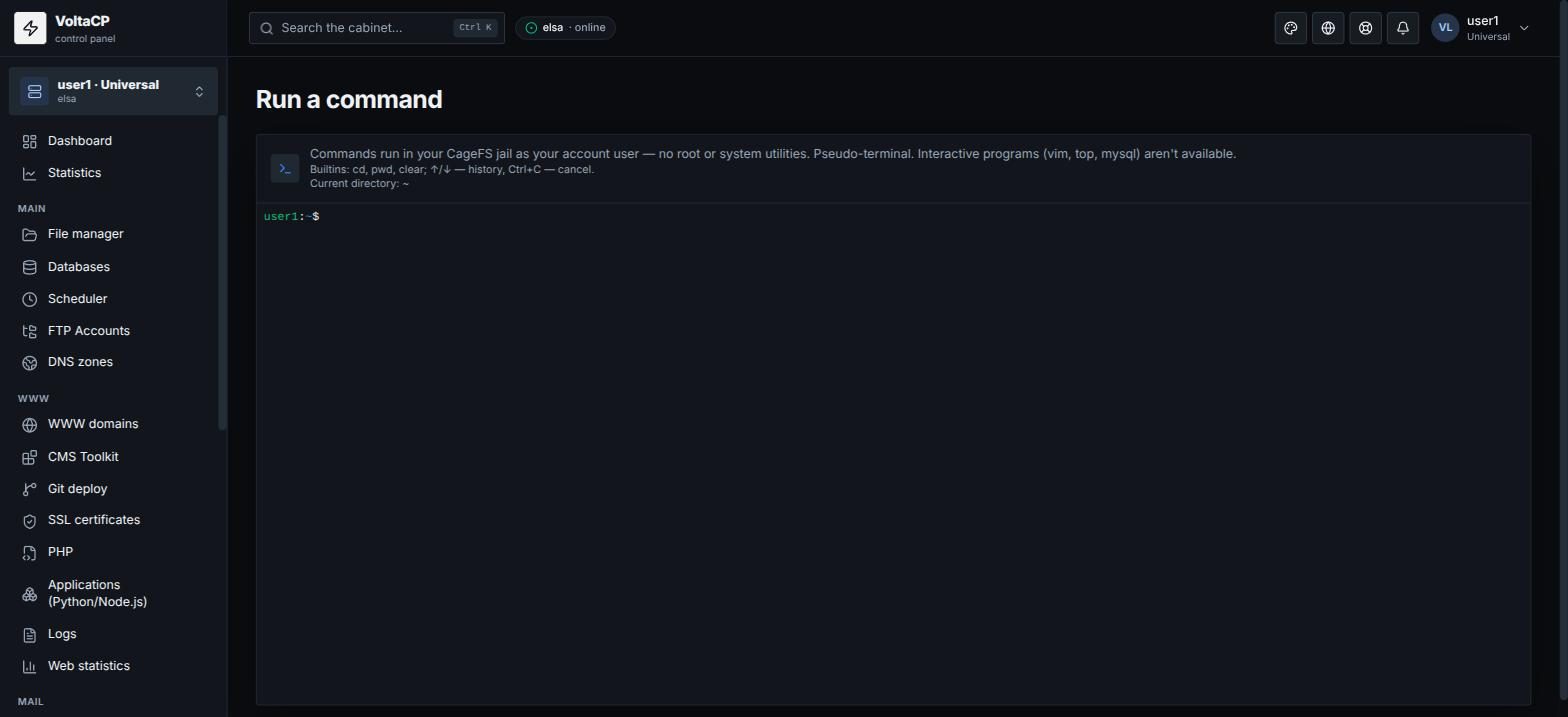Viewport: 1568px width, 717px height.
Task: Click the "Builtins: cd, pwd, clear" hint line
Action: click(x=452, y=169)
